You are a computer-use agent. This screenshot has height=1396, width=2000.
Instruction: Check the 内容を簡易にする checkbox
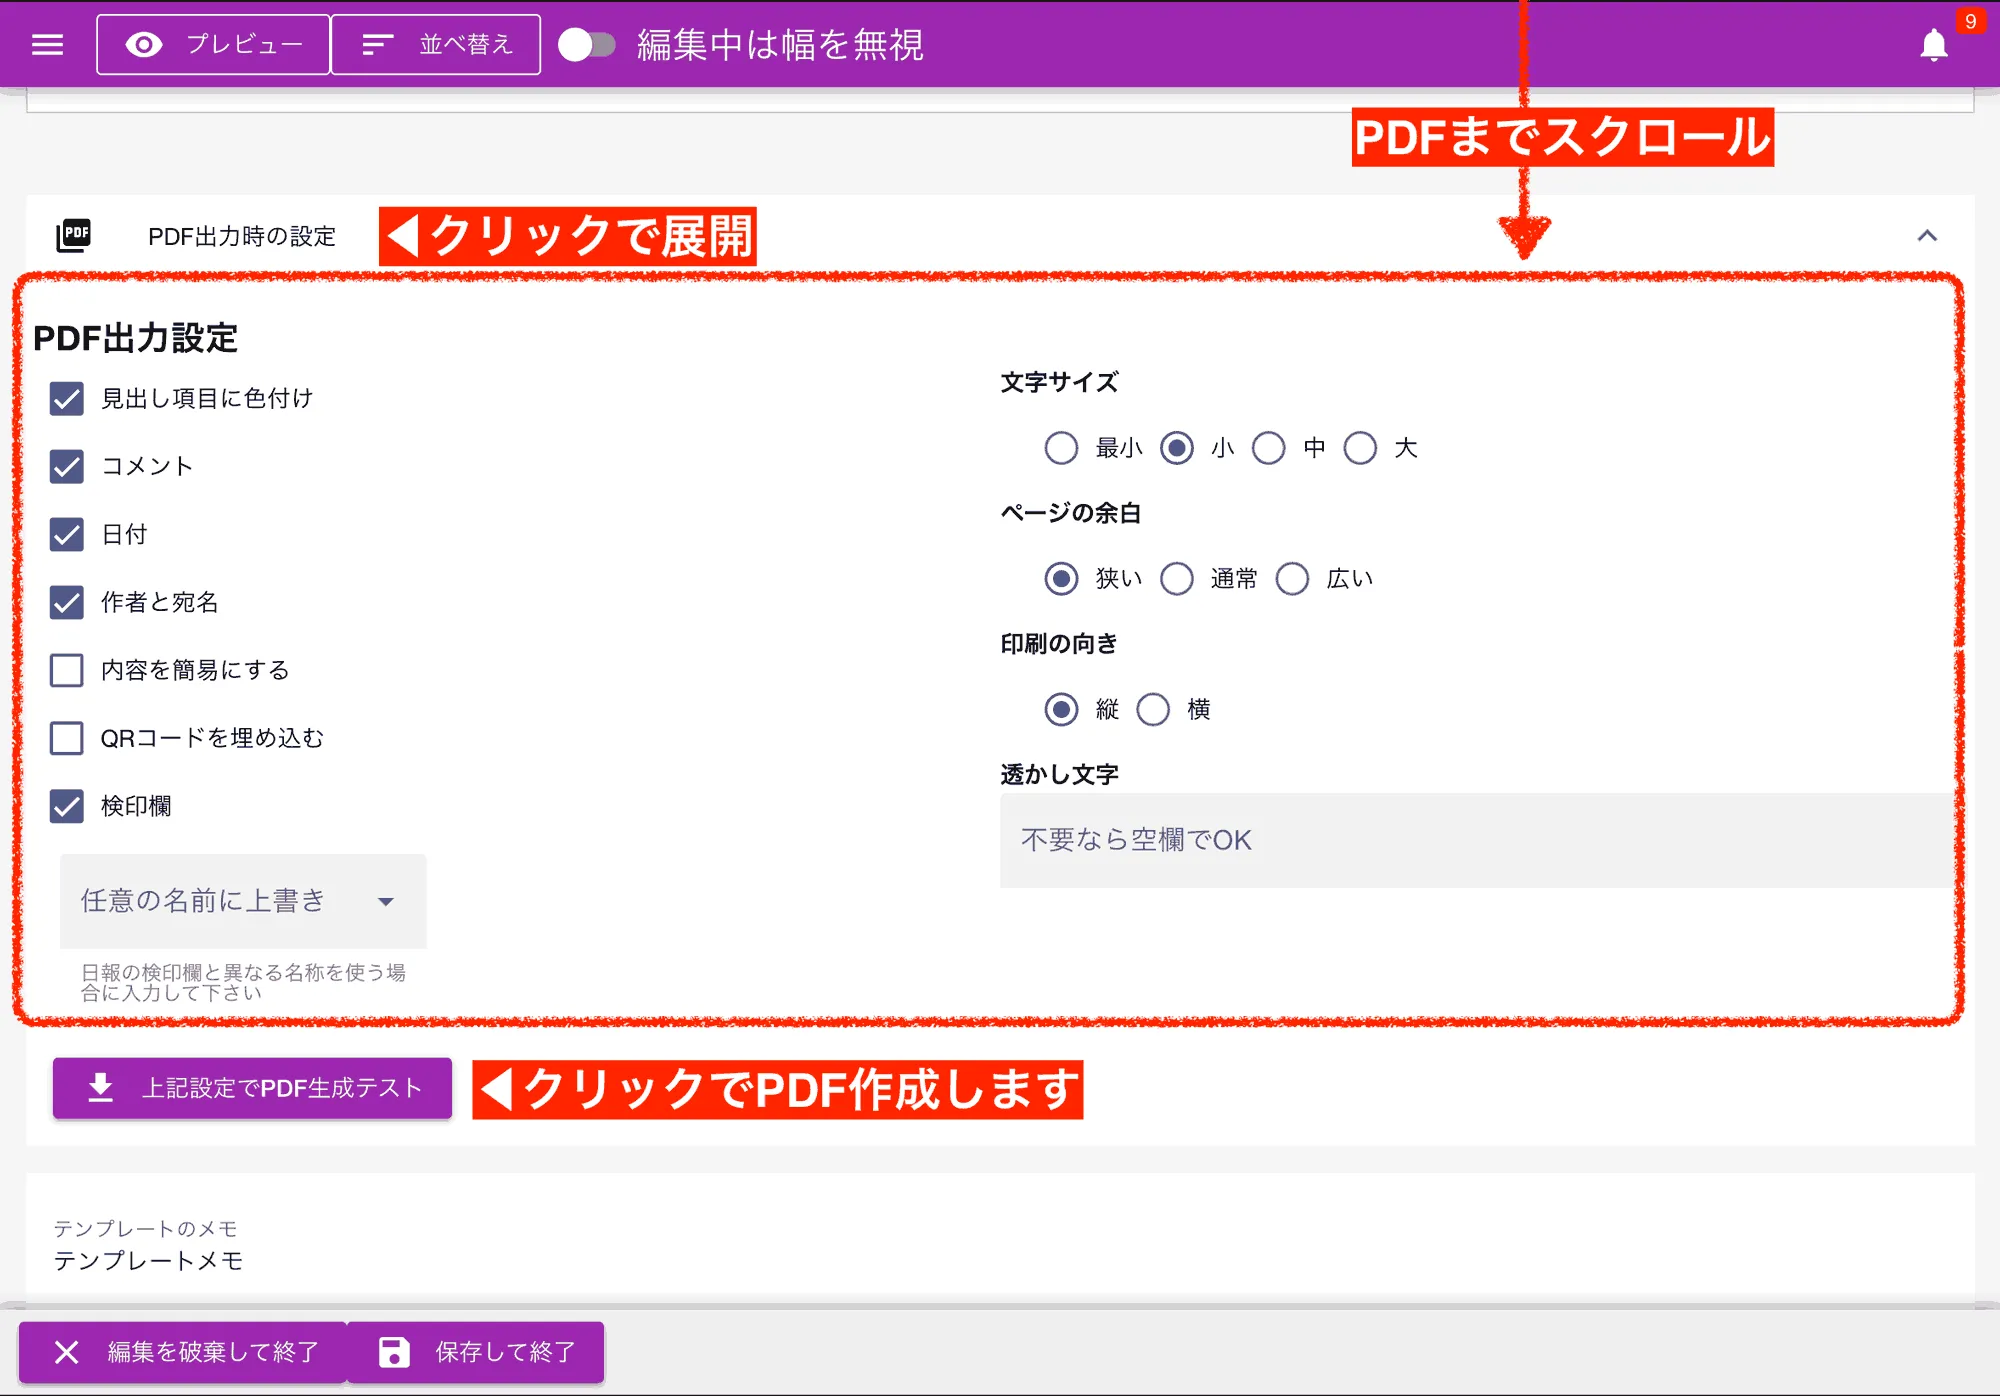66,670
